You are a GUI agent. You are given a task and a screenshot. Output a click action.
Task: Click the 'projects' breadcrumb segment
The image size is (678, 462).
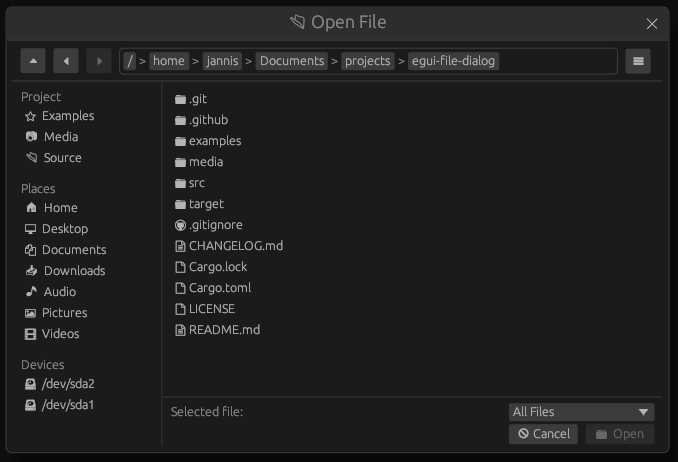pyautogui.click(x=367, y=61)
